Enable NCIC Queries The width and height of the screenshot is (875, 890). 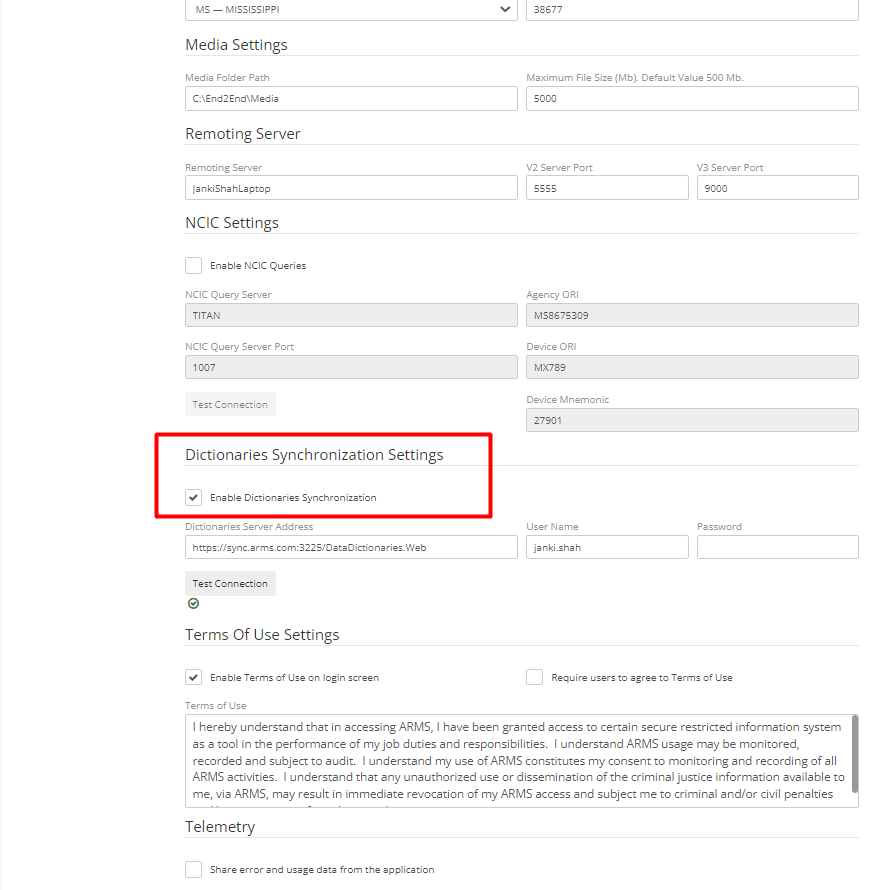(193, 265)
